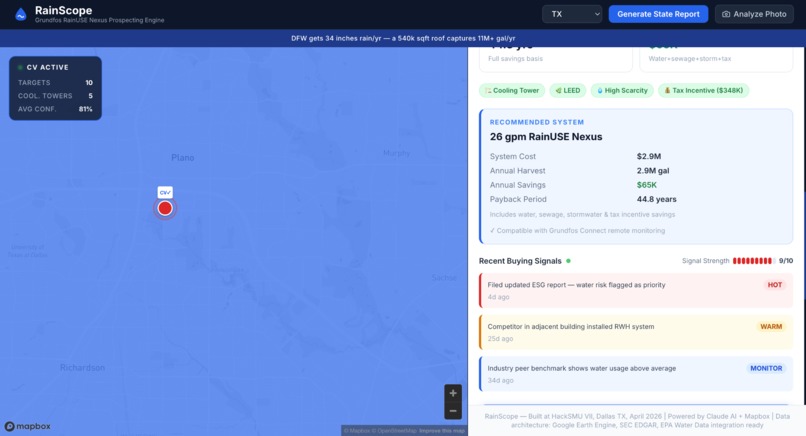
Task: Click the CV ACTIVE status indicator
Action: [43, 67]
